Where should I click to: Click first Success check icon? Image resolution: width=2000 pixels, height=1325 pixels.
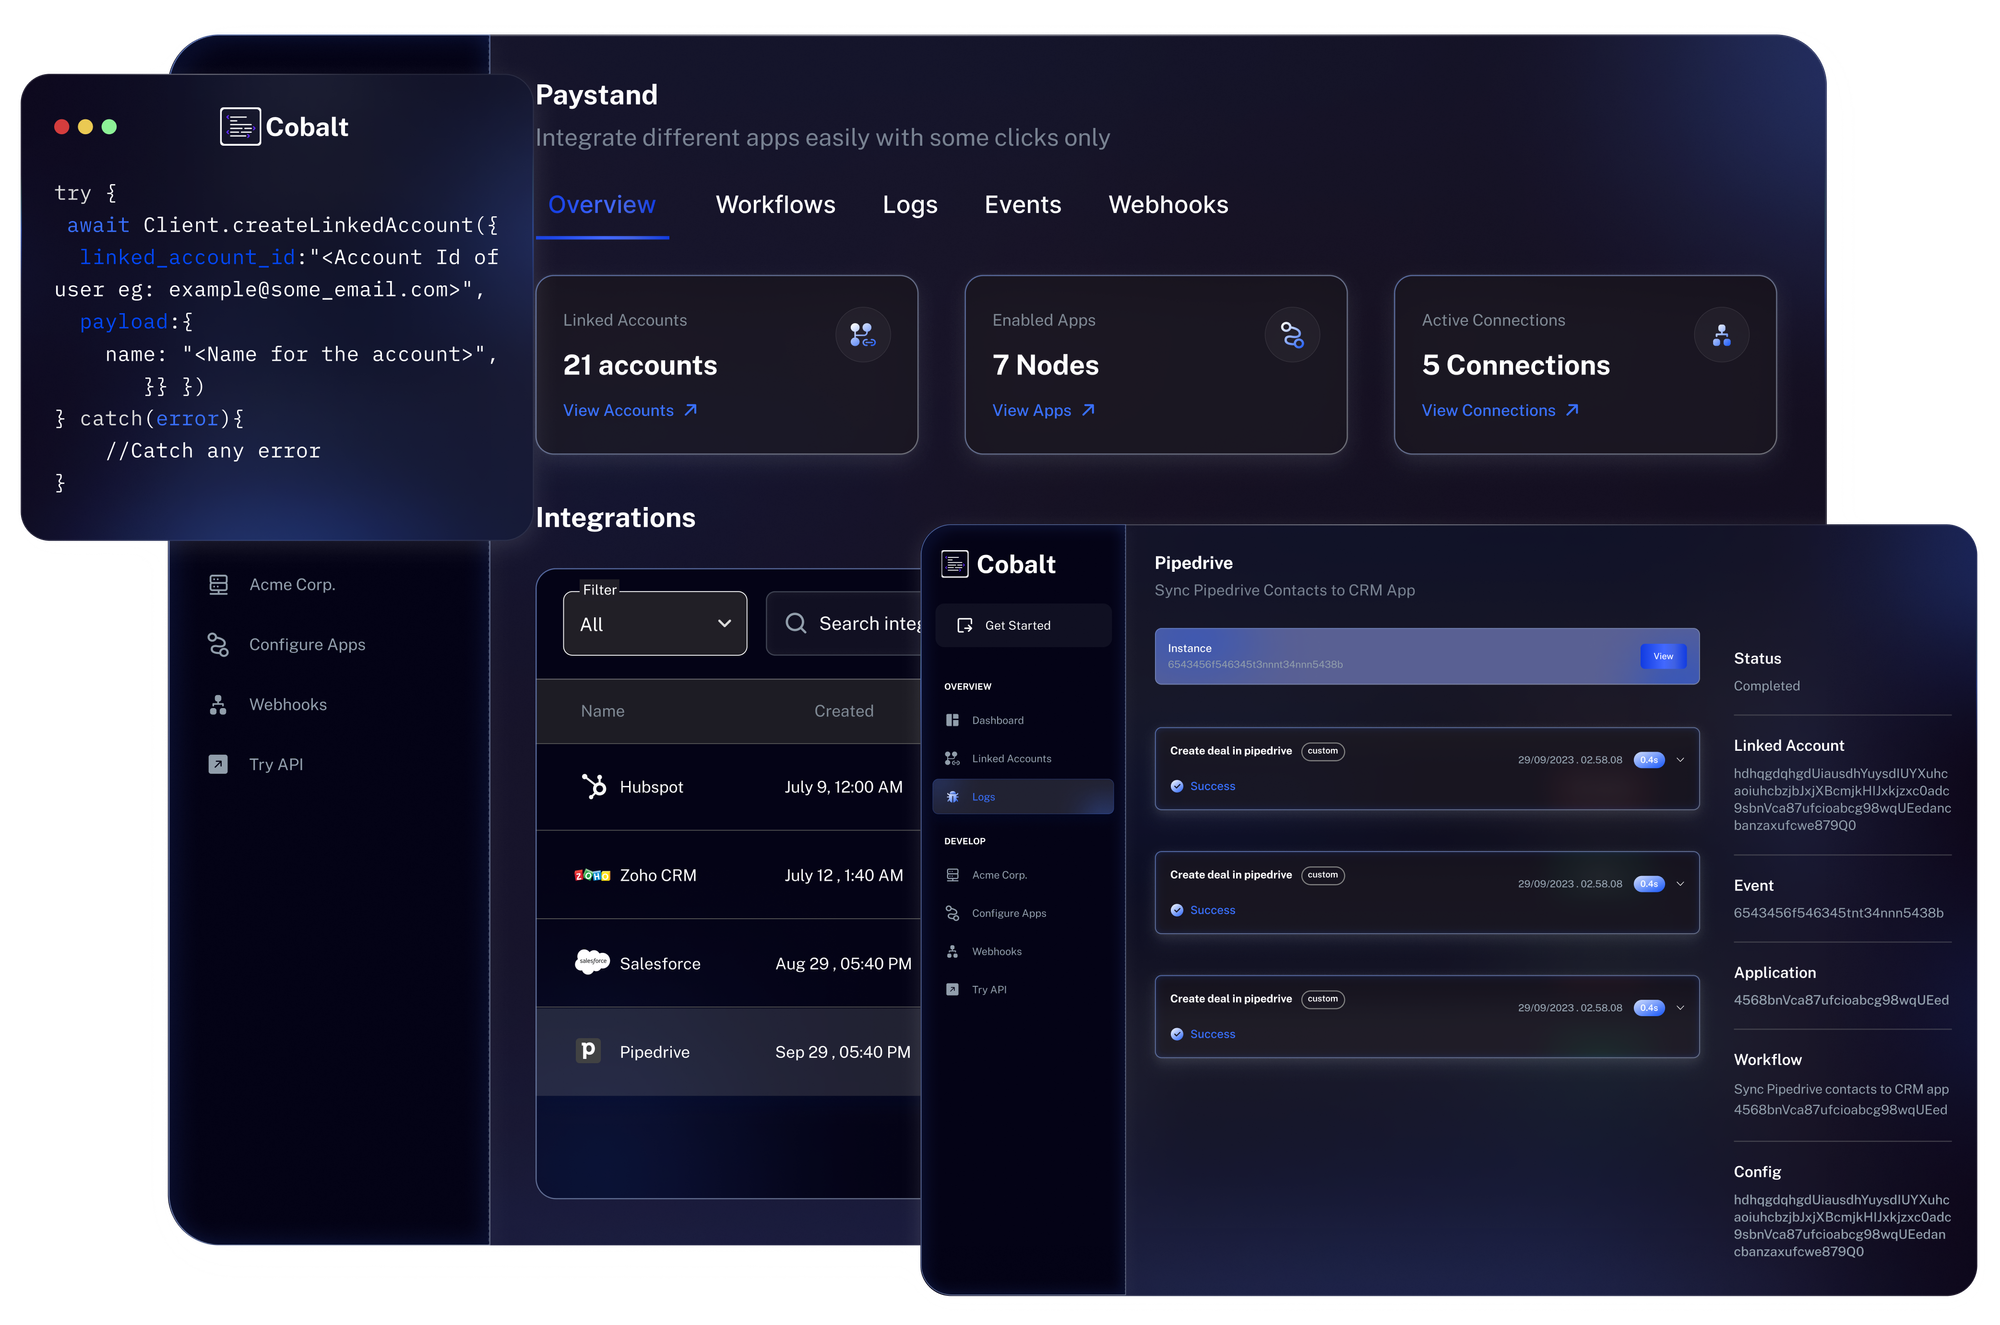tap(1177, 786)
